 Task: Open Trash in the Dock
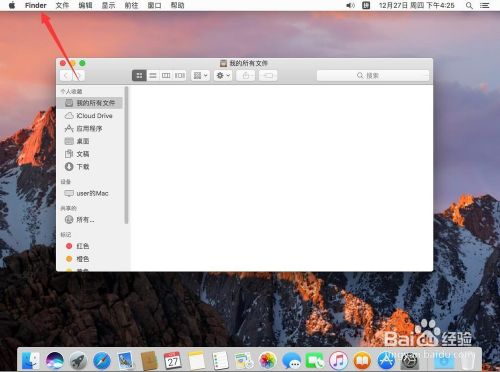tap(467, 361)
